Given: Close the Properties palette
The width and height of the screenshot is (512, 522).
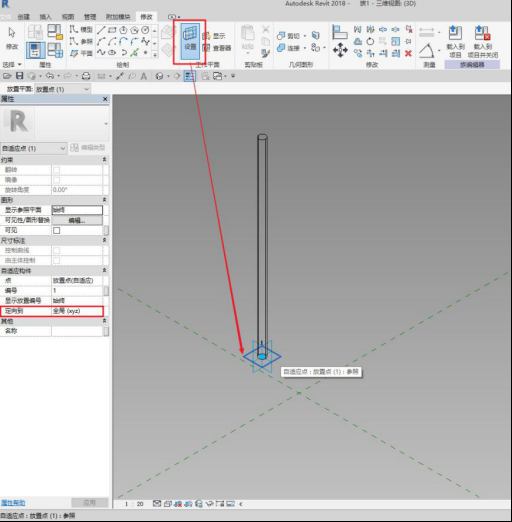Looking at the screenshot, I should 105,99.
